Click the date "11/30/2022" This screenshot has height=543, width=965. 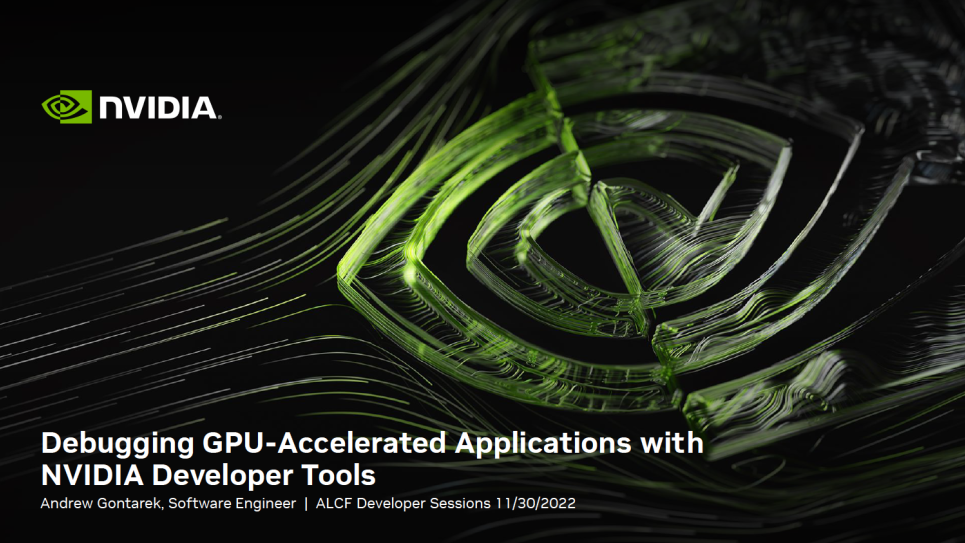click(535, 503)
